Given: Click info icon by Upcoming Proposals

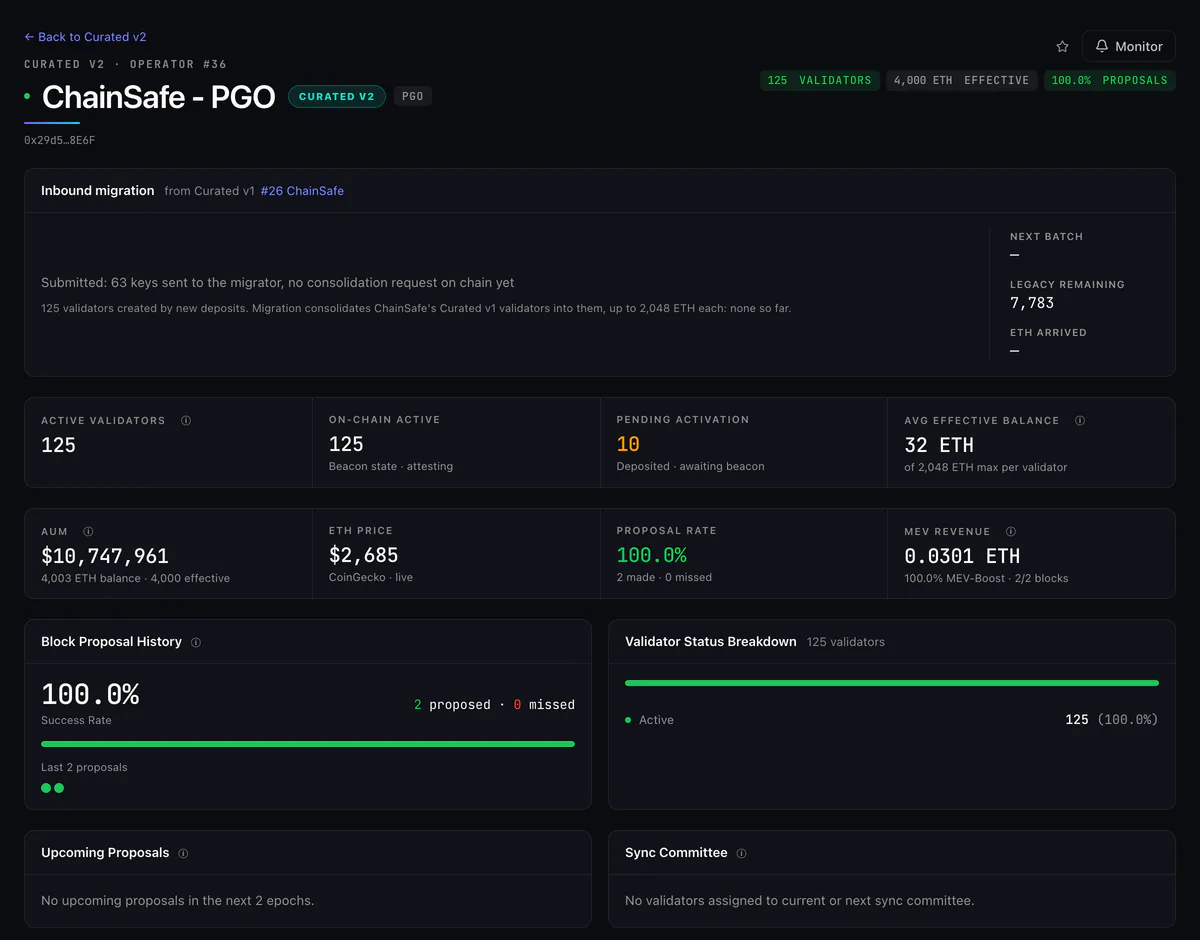Looking at the screenshot, I should click(183, 854).
